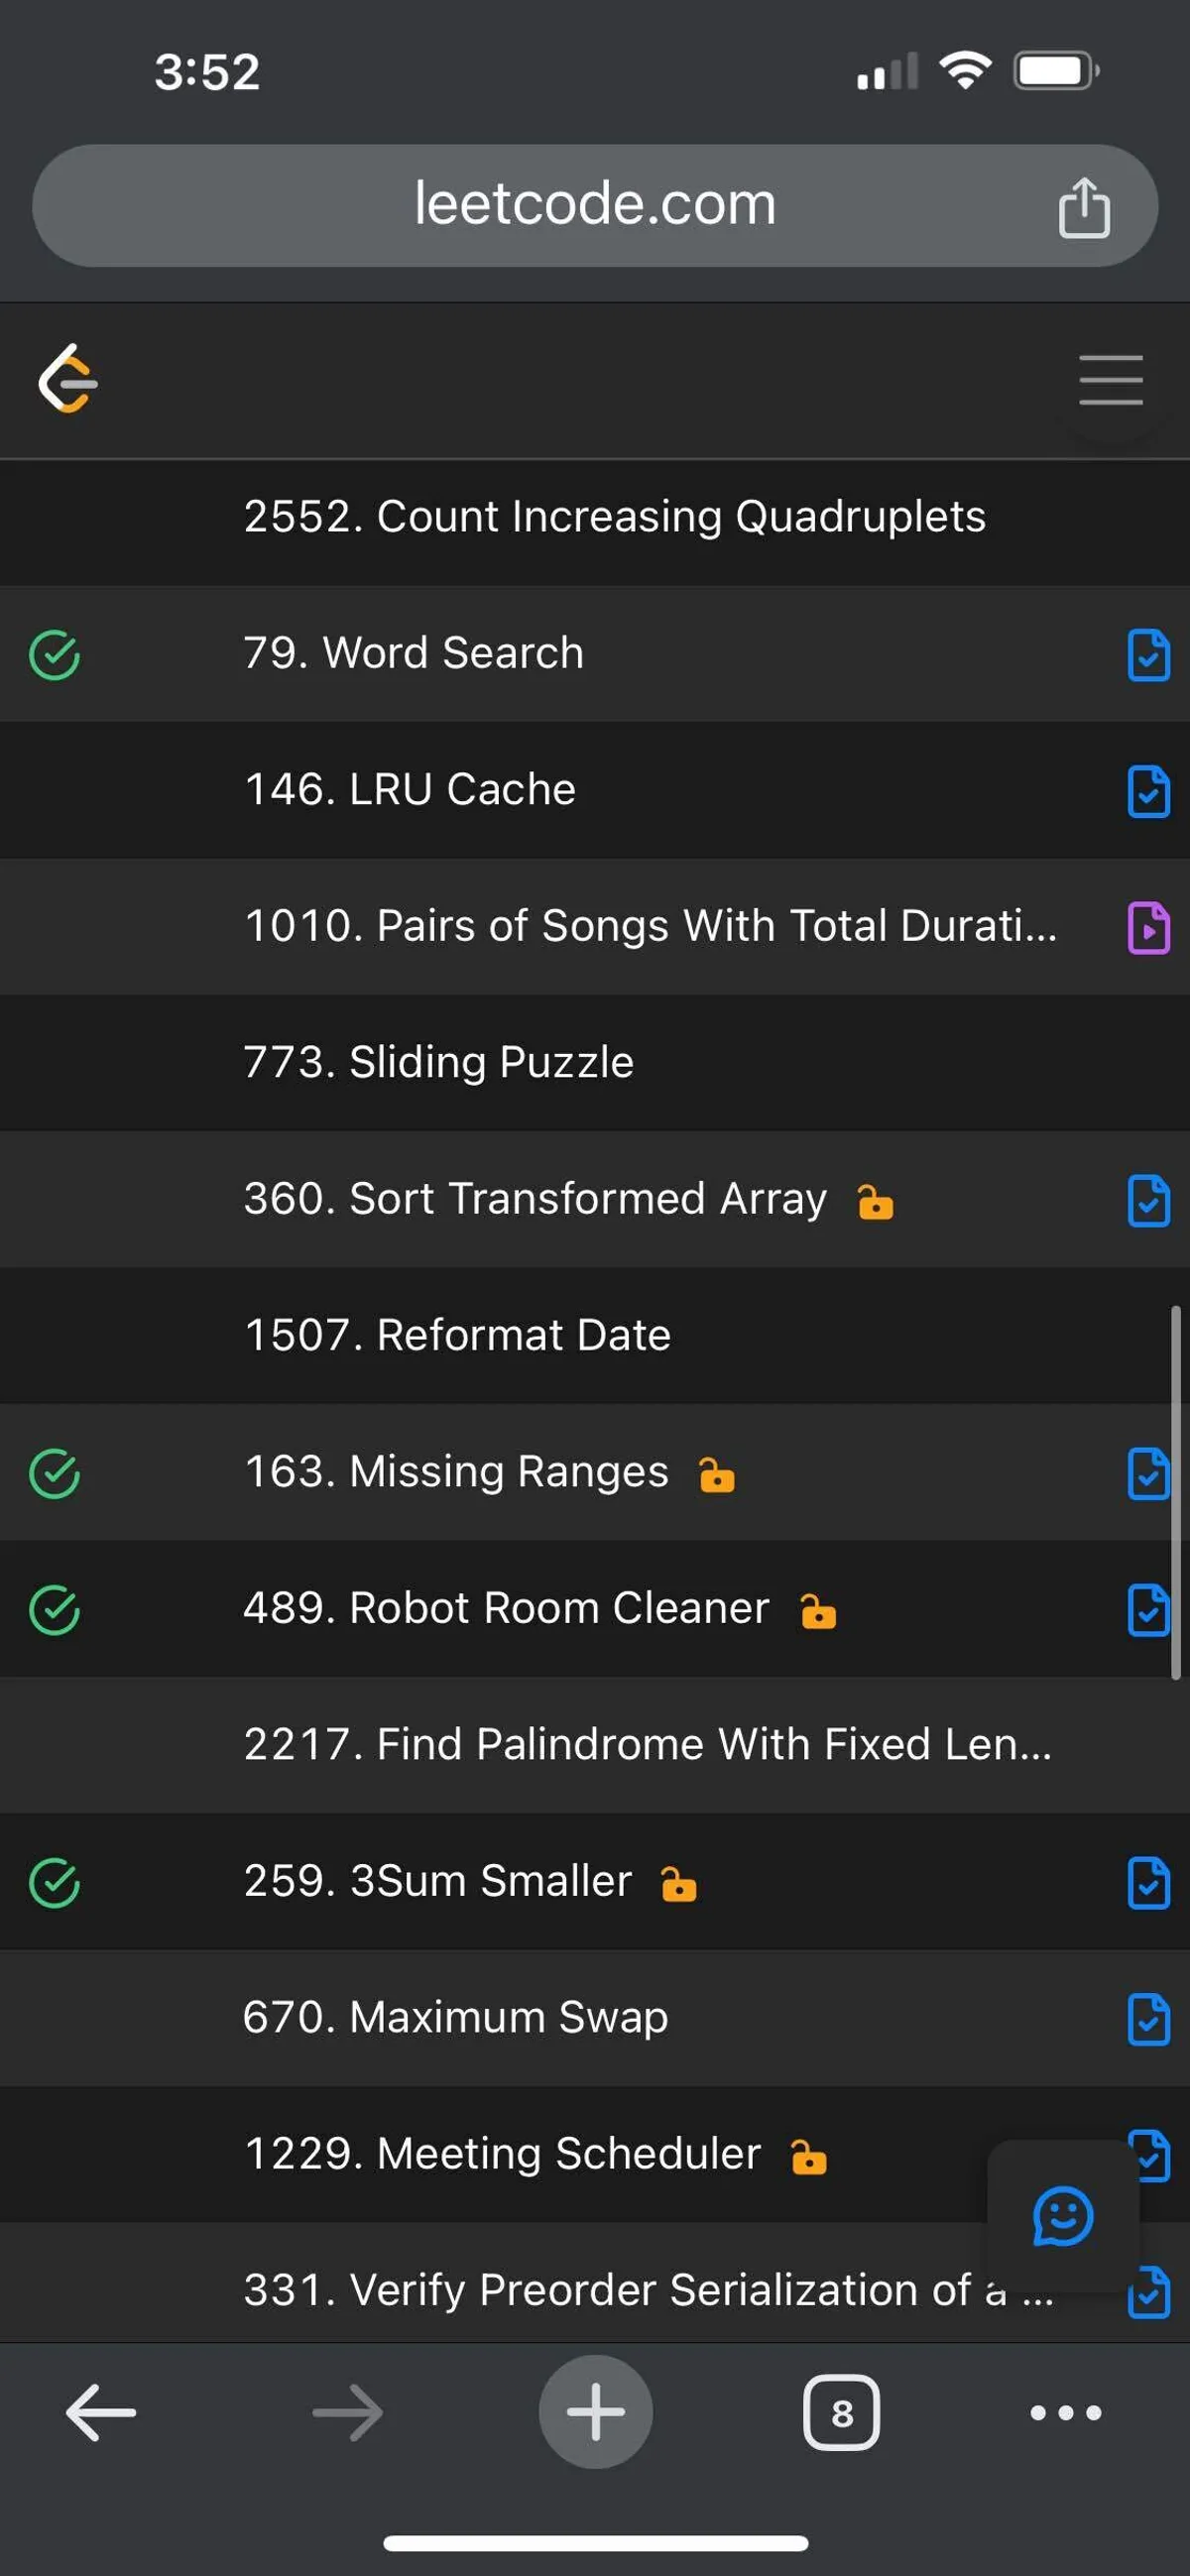Open the hamburger navigation menu
Screen dimensions: 1190x2576
tap(1110, 380)
